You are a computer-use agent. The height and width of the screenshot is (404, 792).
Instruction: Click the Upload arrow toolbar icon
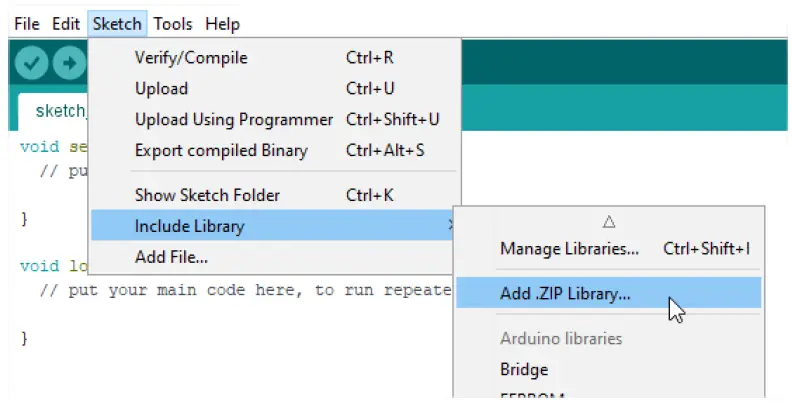coord(69,63)
